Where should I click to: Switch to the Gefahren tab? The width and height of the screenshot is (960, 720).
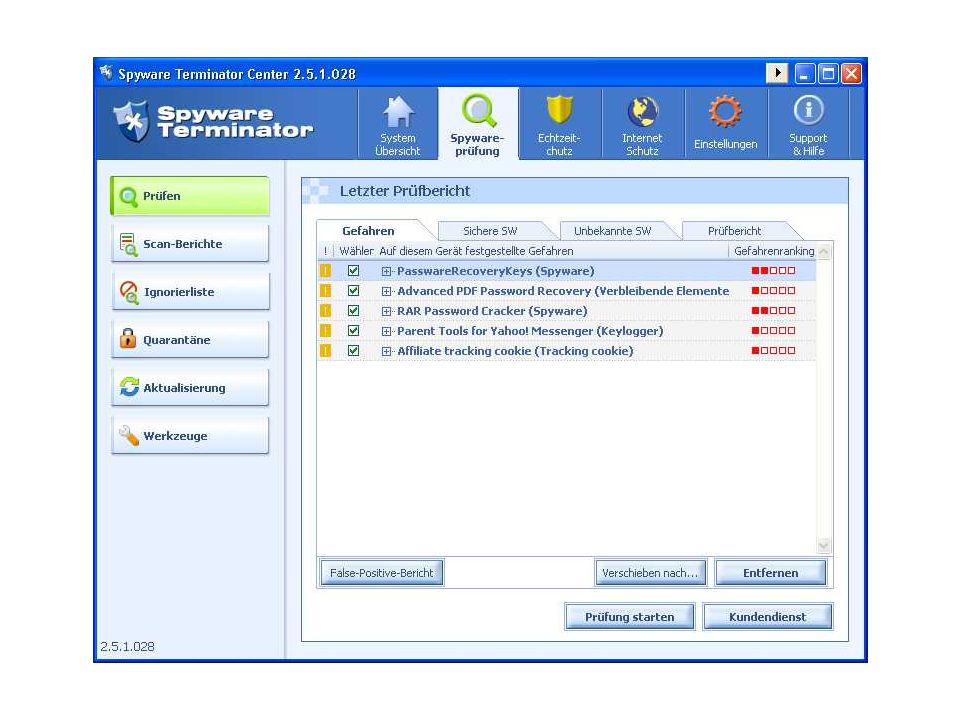coord(369,231)
